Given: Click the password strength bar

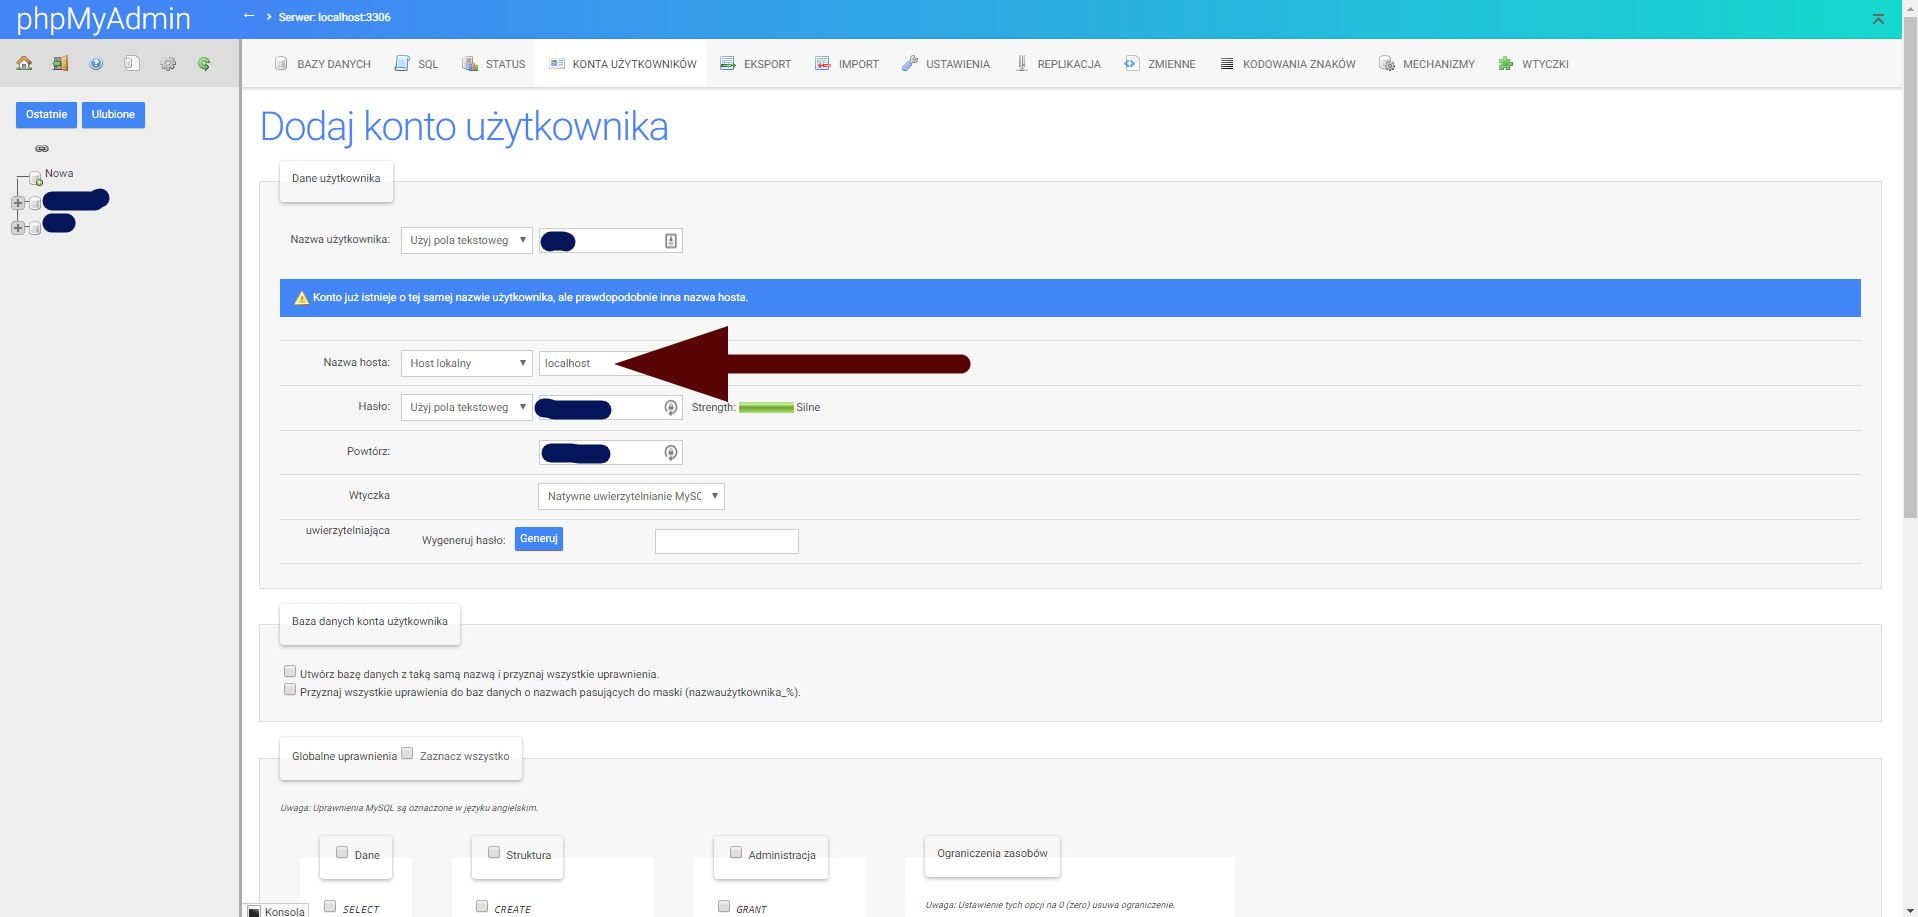Looking at the screenshot, I should pyautogui.click(x=766, y=408).
